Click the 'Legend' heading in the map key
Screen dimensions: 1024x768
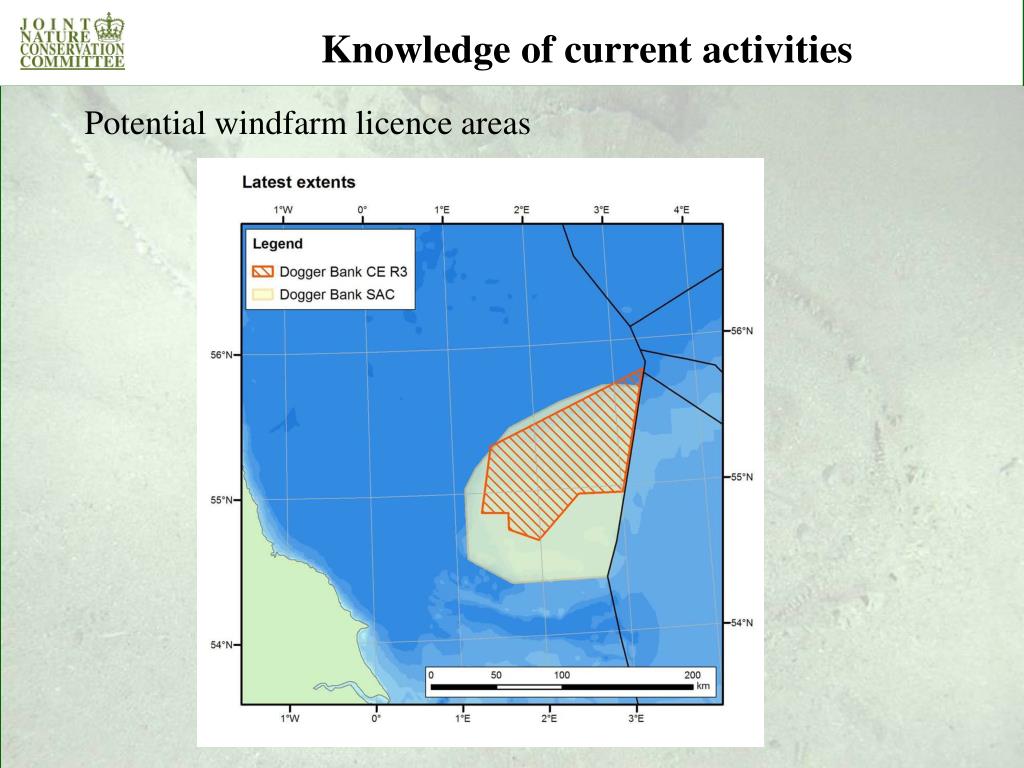coord(278,244)
